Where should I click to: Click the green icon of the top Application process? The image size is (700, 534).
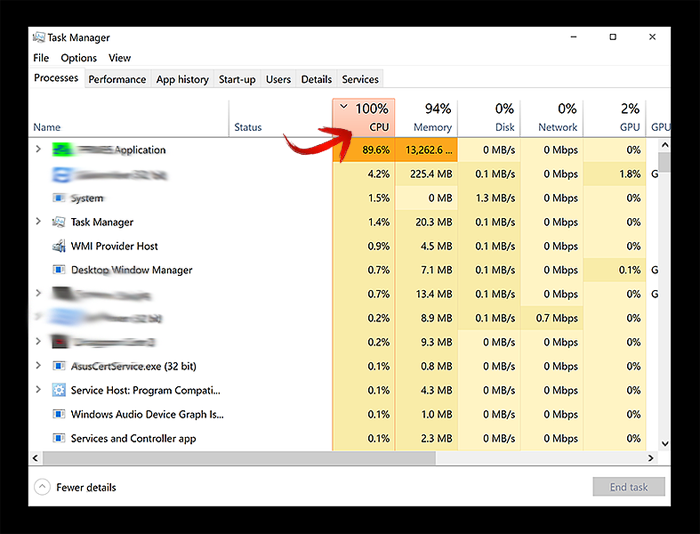[62, 150]
